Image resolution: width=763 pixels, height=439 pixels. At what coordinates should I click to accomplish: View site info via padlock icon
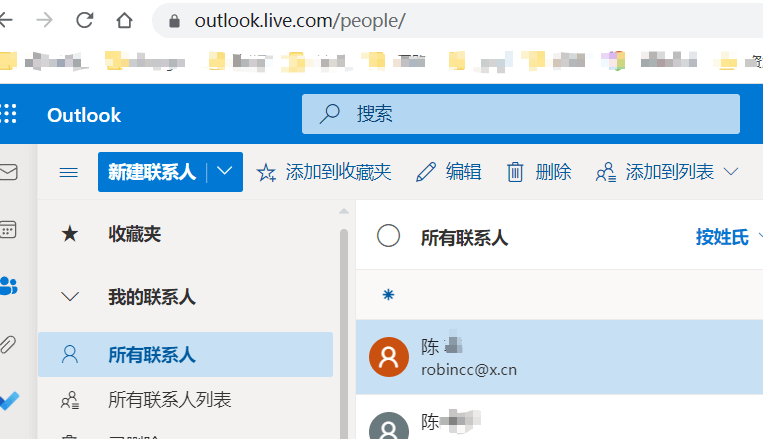tap(174, 21)
